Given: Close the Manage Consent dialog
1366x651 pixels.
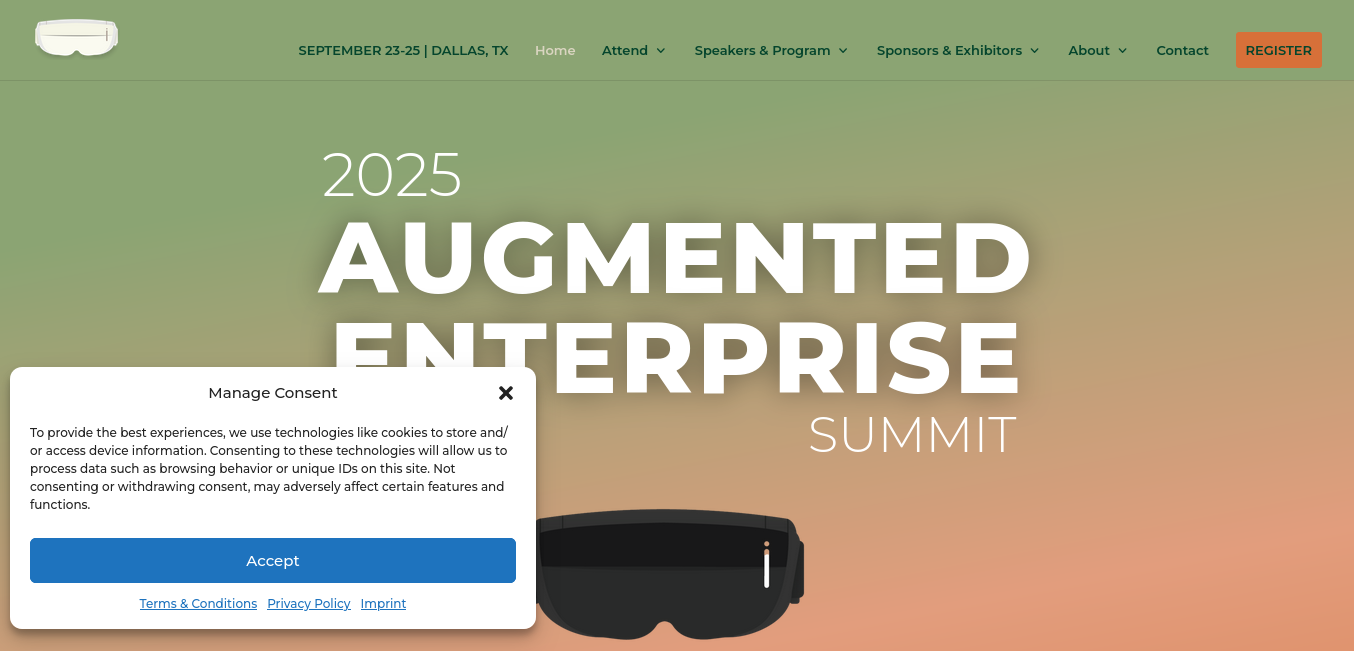Looking at the screenshot, I should coord(506,393).
